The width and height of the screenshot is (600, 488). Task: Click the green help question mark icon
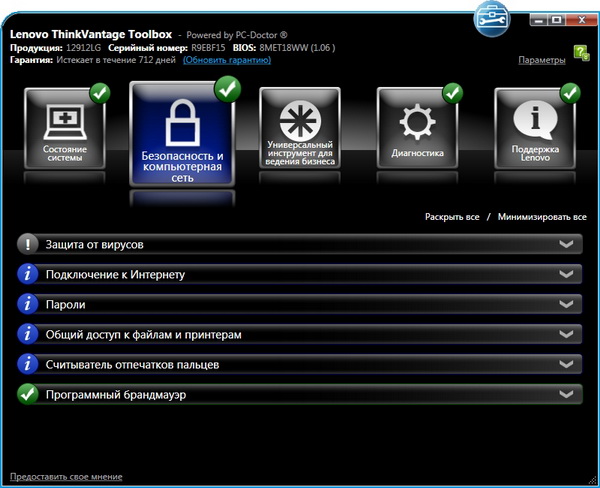(x=581, y=53)
